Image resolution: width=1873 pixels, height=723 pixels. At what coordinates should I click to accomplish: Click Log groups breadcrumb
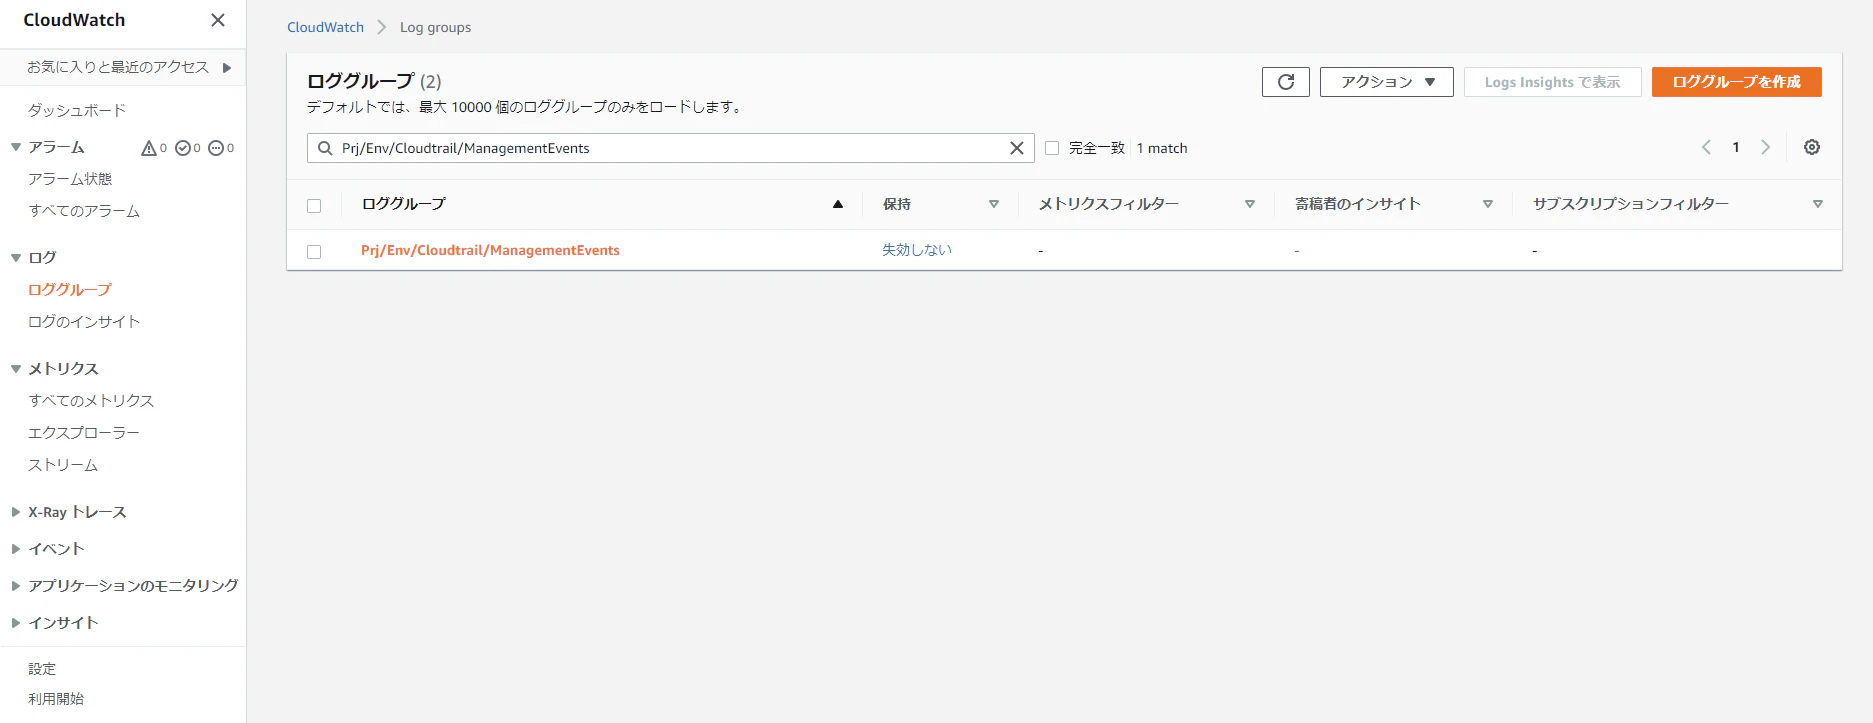coord(435,27)
